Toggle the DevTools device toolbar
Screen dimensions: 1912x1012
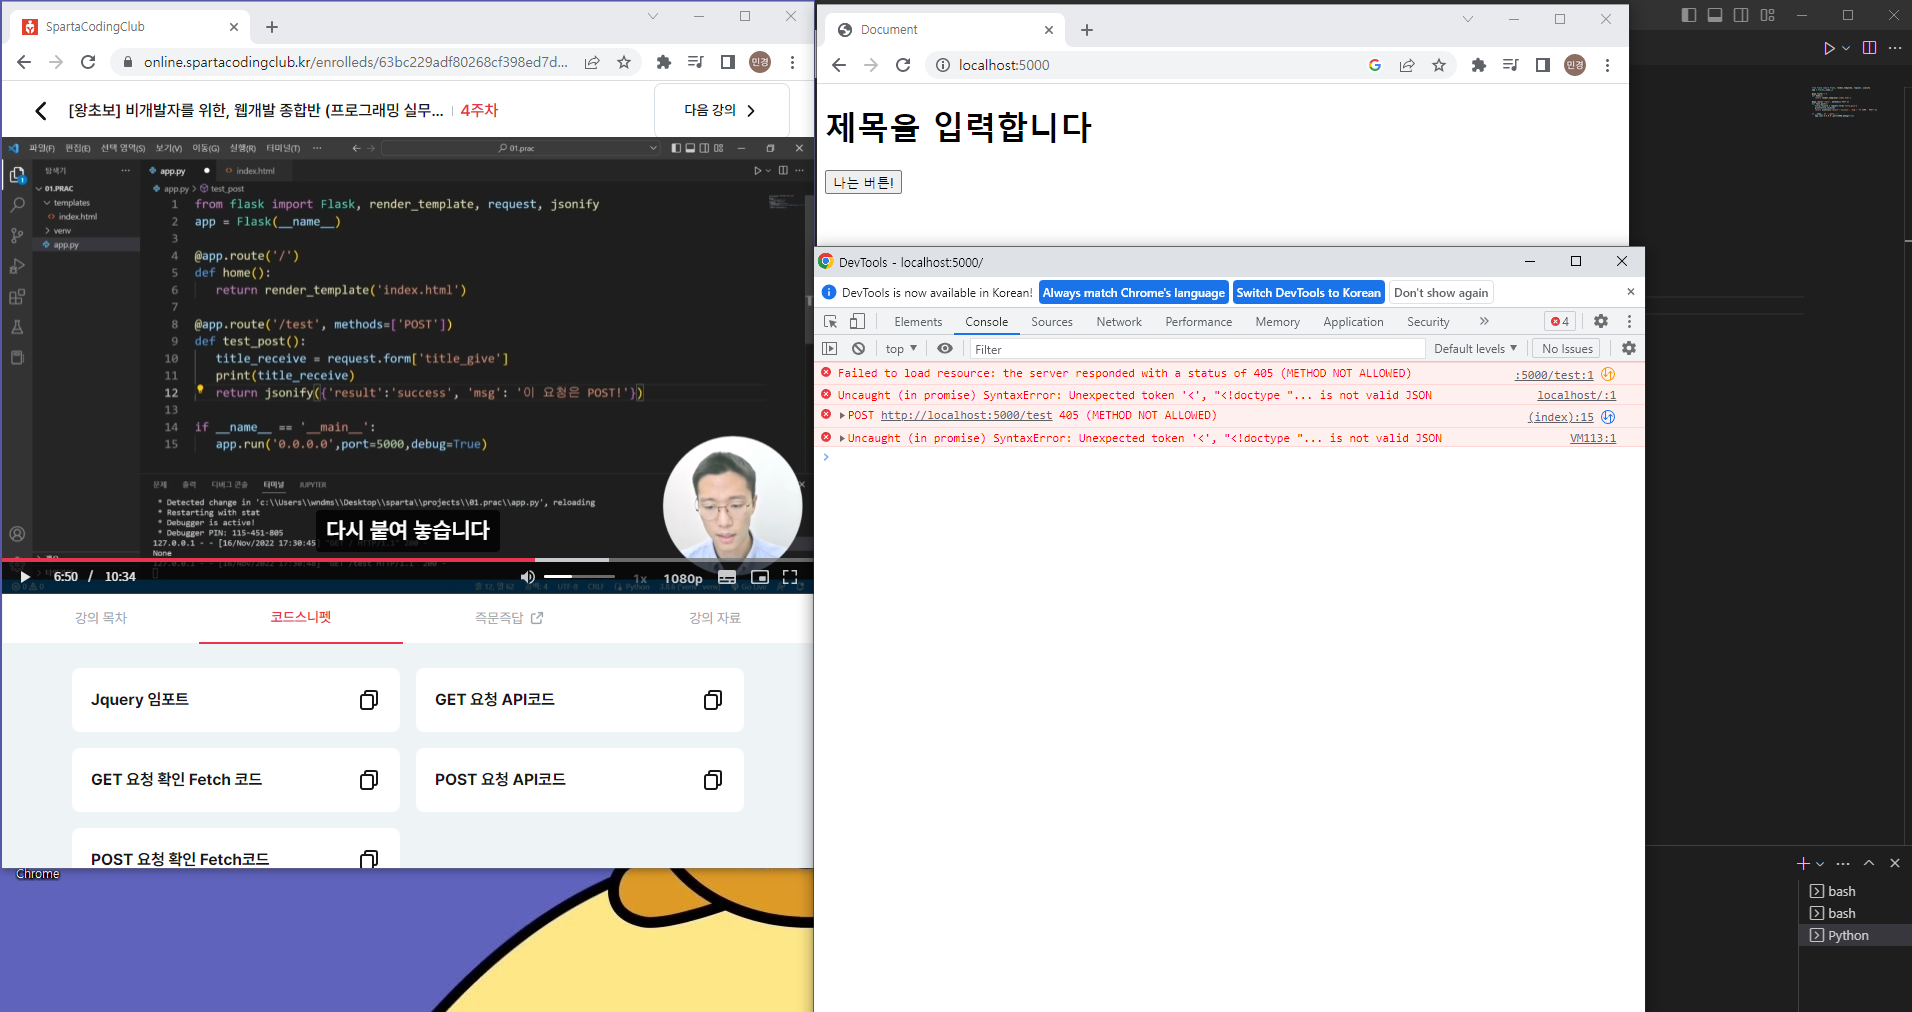pos(857,321)
